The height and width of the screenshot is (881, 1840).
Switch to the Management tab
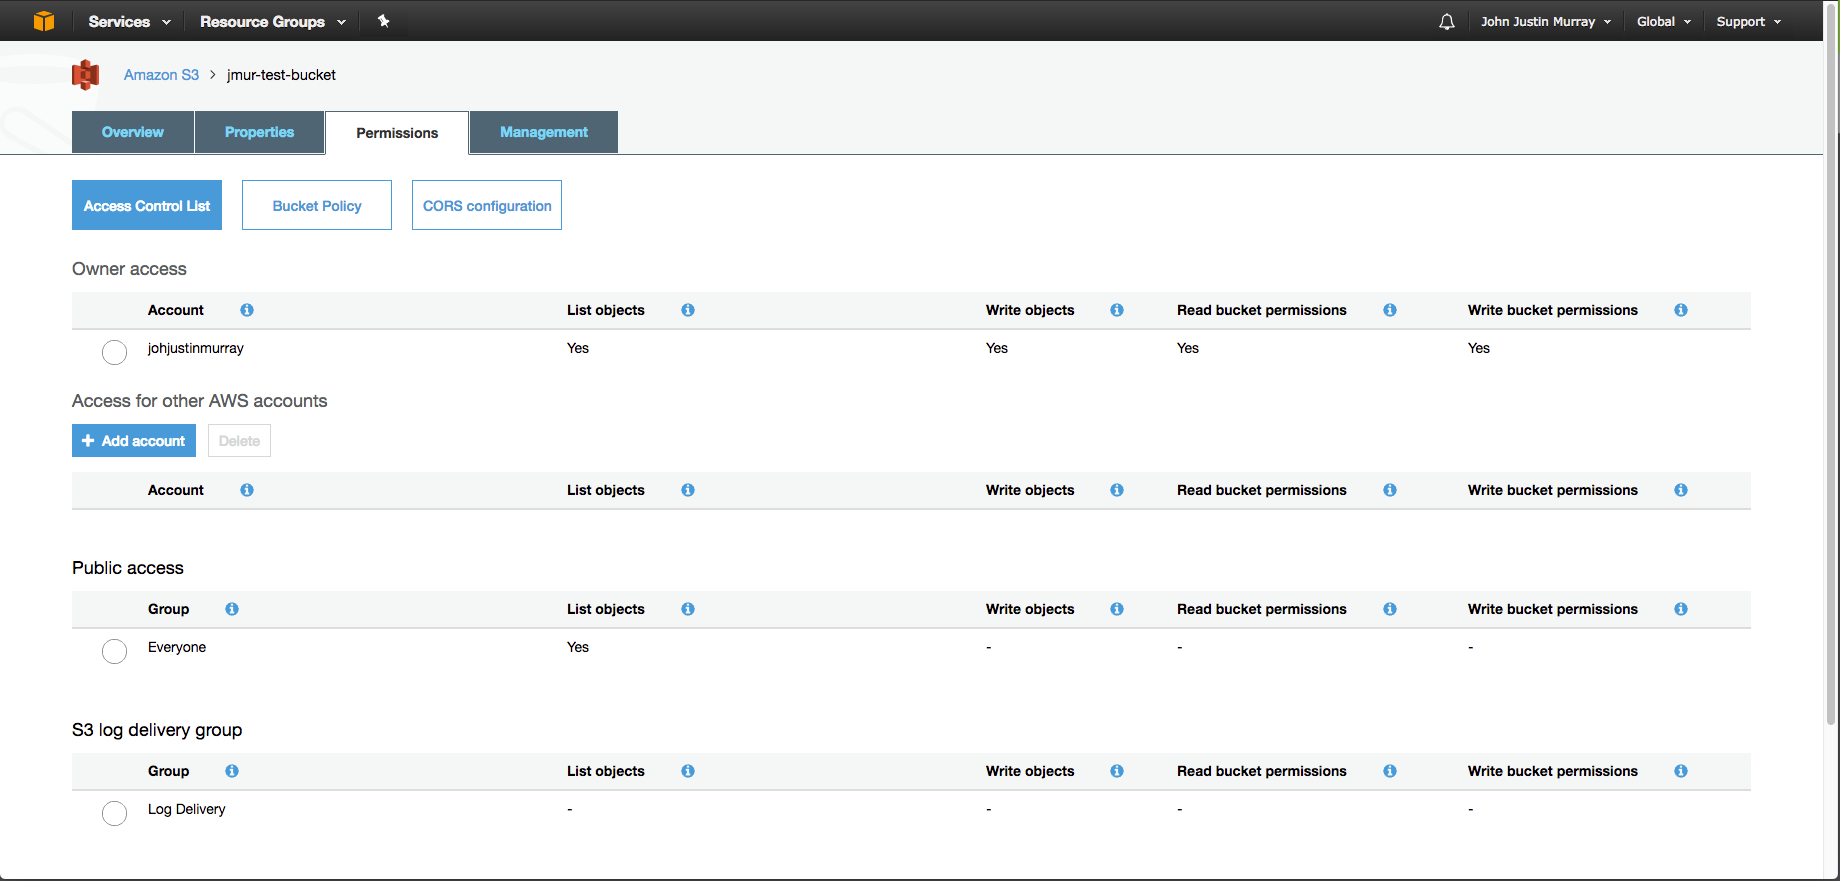[x=544, y=132]
